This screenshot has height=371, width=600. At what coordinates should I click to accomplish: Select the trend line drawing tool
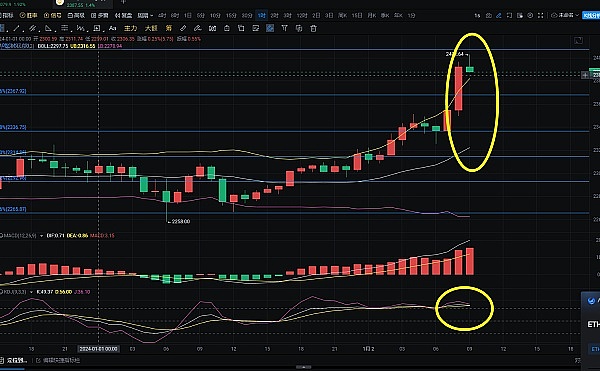point(16,28)
